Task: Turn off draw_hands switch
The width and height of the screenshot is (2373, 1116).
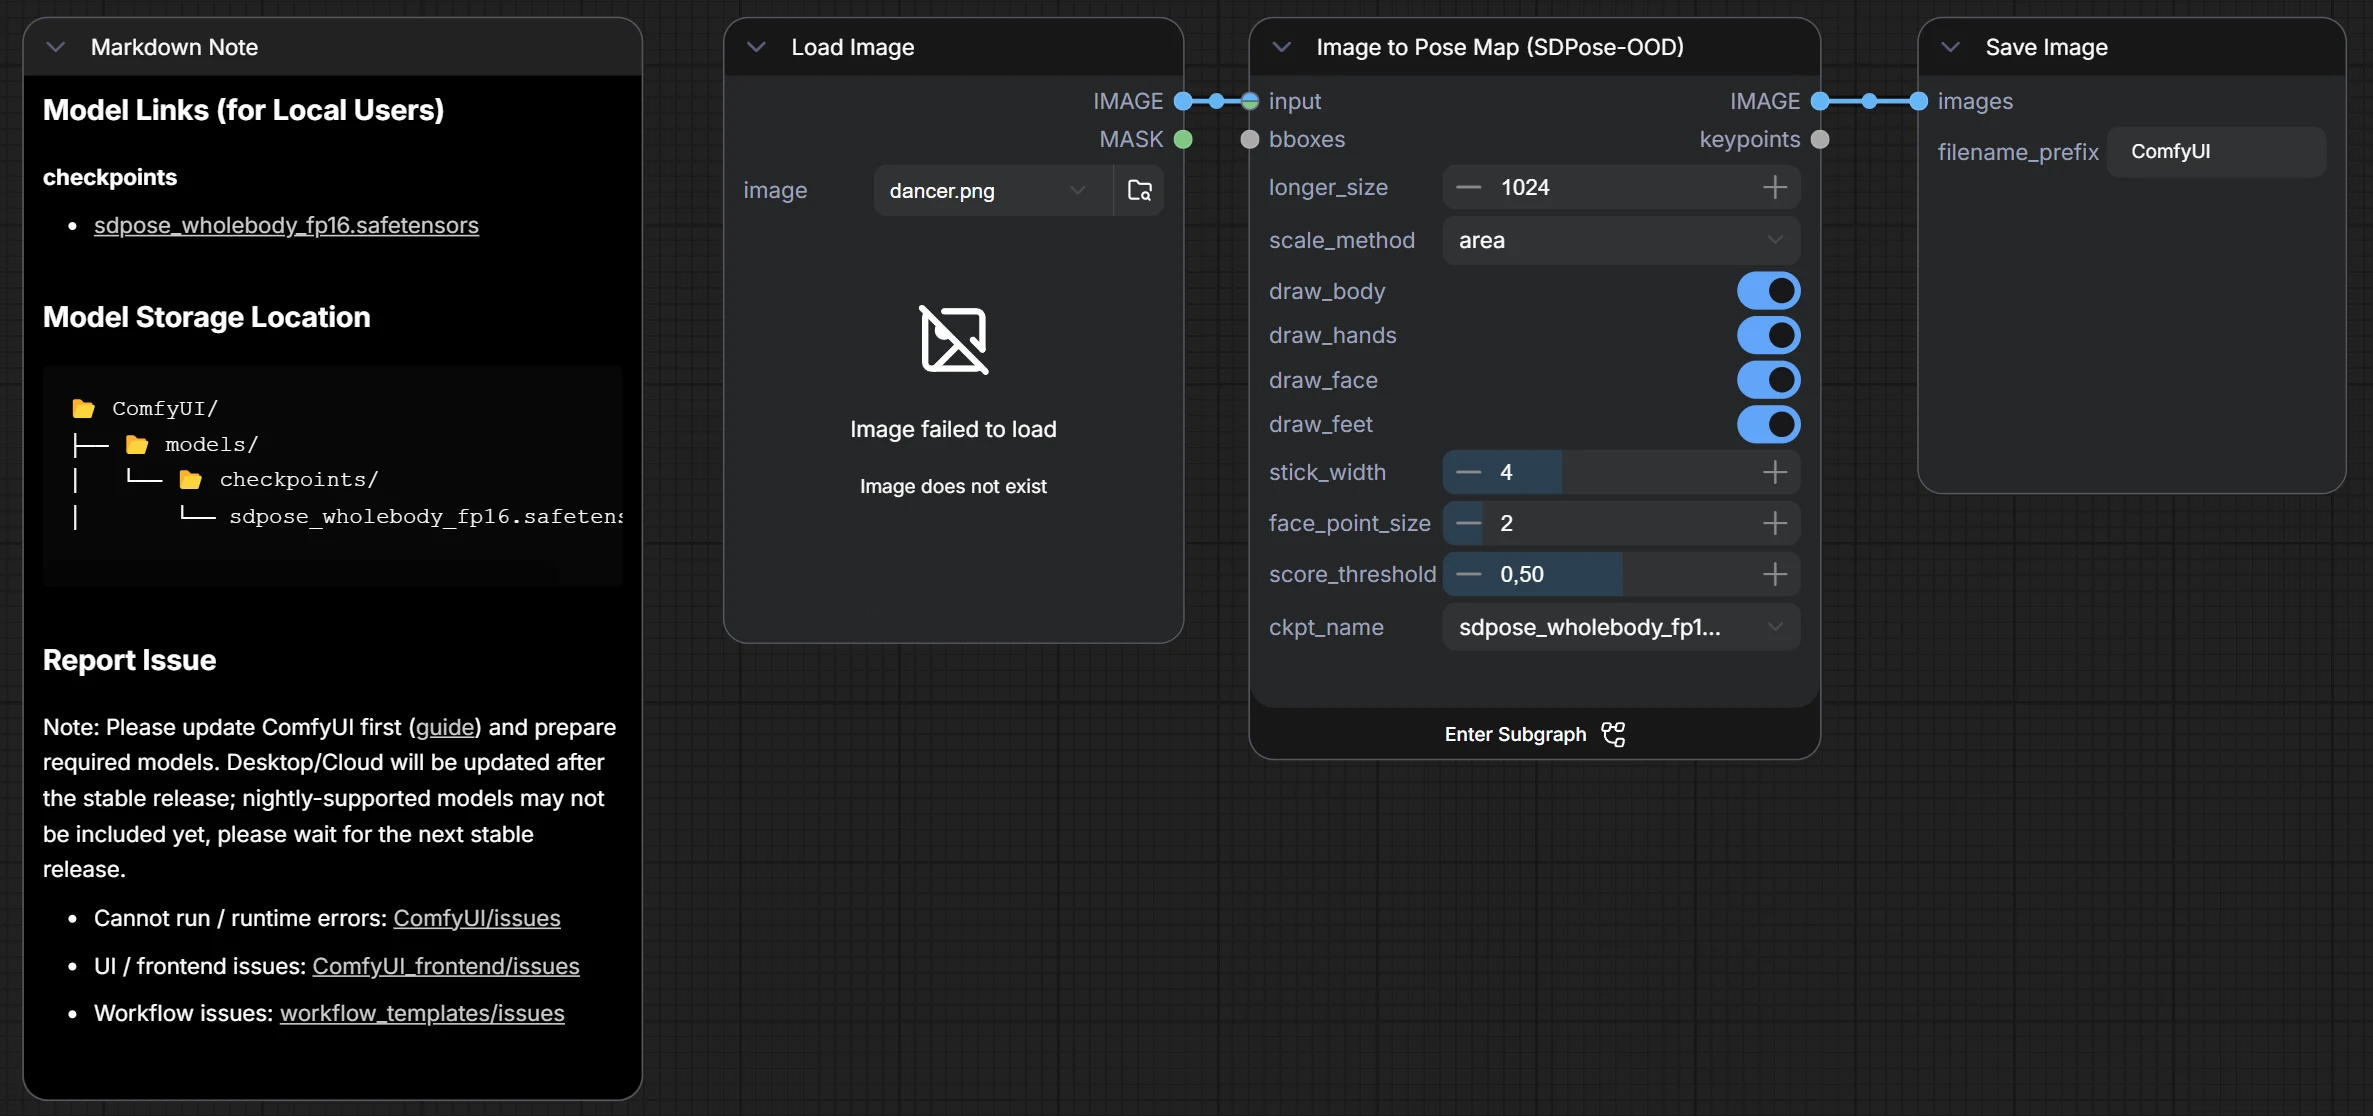Action: coord(1768,336)
